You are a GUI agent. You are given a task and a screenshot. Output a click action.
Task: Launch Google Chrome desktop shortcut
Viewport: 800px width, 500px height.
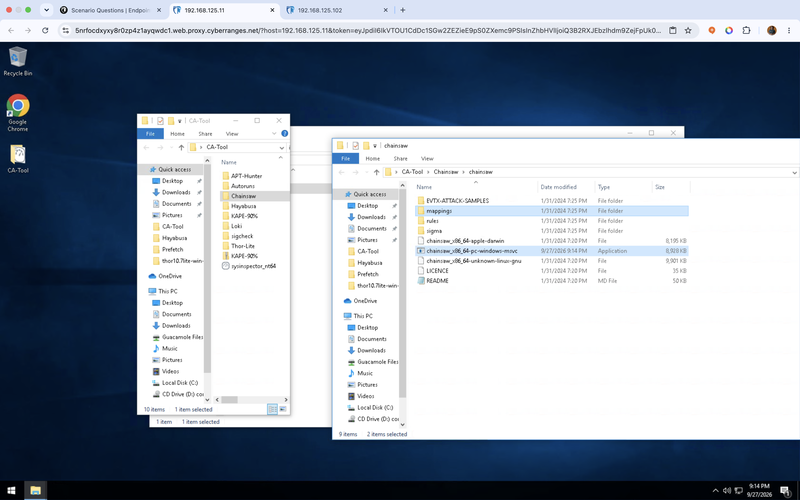17,113
